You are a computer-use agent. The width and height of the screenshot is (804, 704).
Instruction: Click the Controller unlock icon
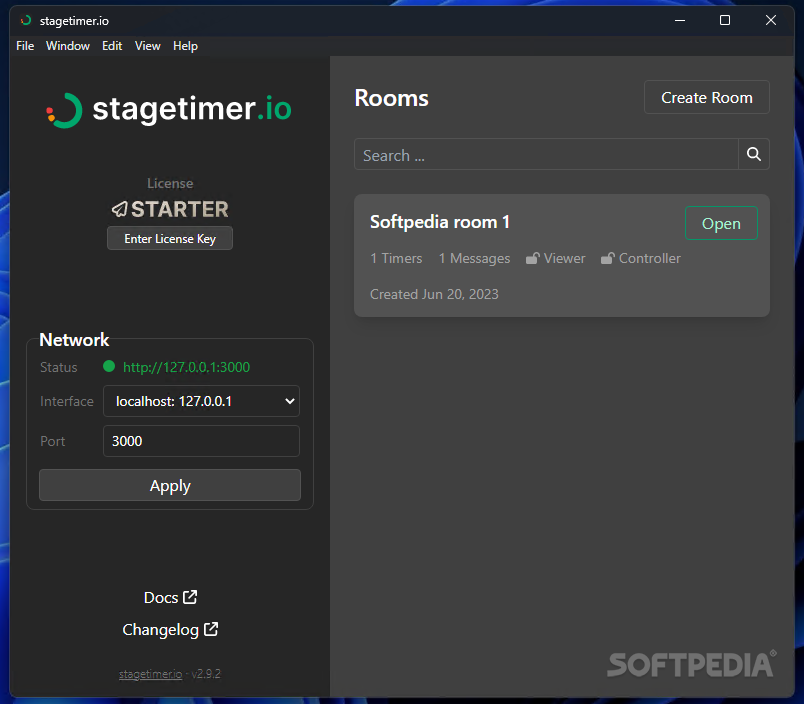click(x=607, y=258)
